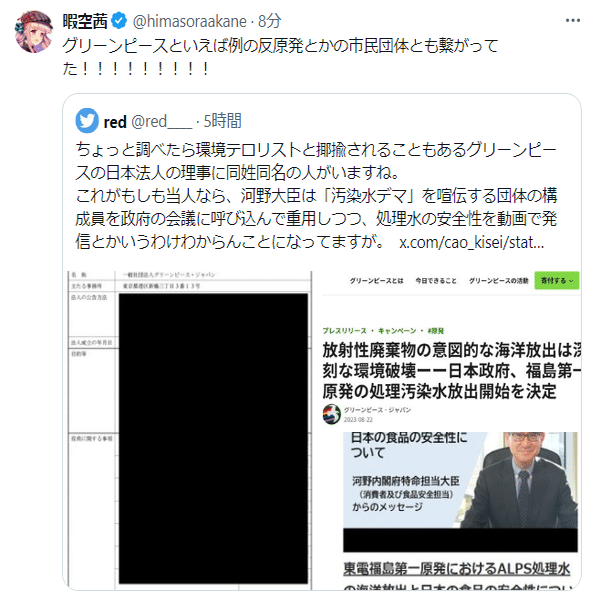Image resolution: width=591 pixels, height=591 pixels.
Task: Click the Greenpeace Japan author logo
Action: (x=332, y=414)
